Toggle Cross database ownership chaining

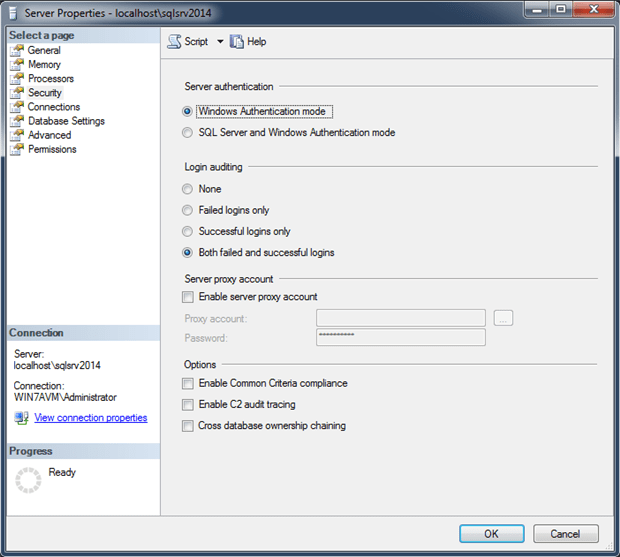point(188,426)
